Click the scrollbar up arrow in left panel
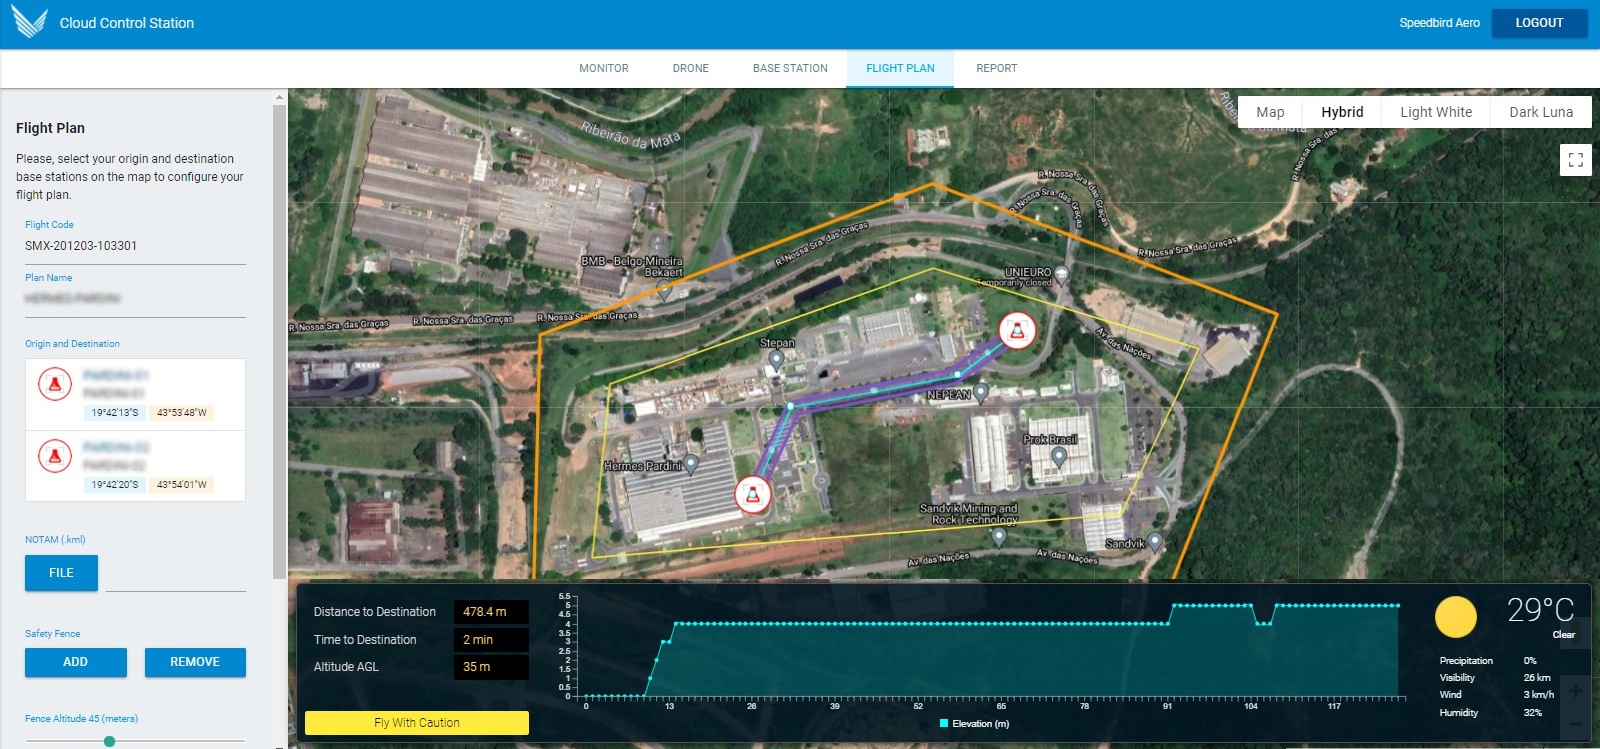 [279, 97]
